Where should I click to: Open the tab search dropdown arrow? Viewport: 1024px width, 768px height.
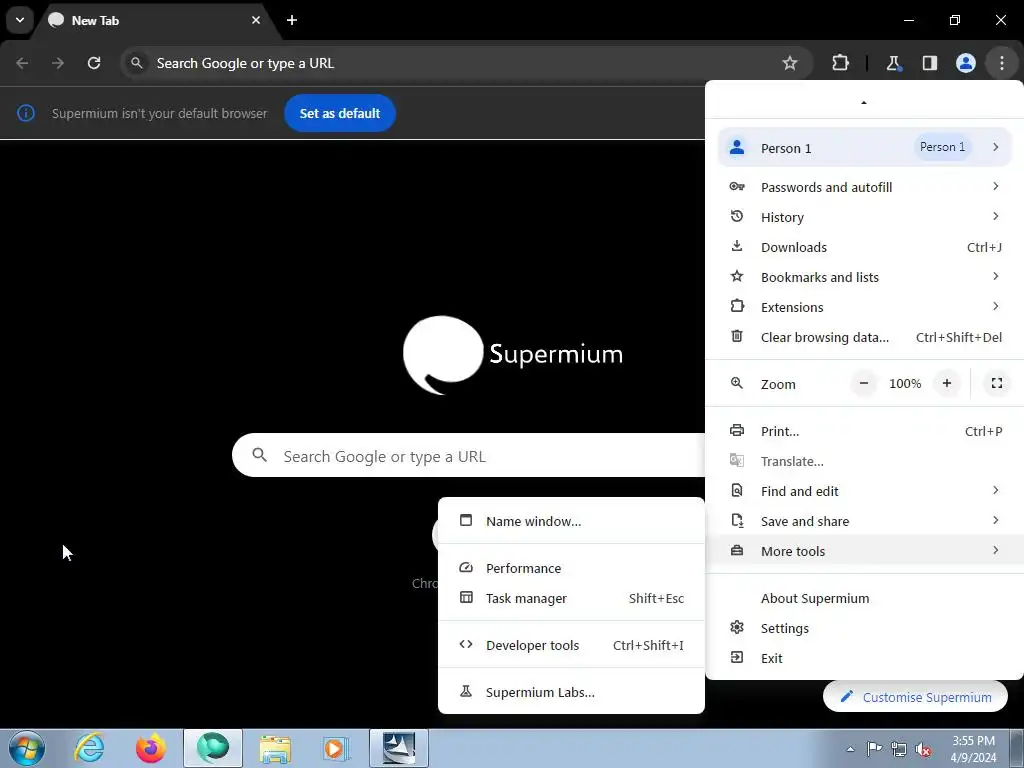pos(20,20)
